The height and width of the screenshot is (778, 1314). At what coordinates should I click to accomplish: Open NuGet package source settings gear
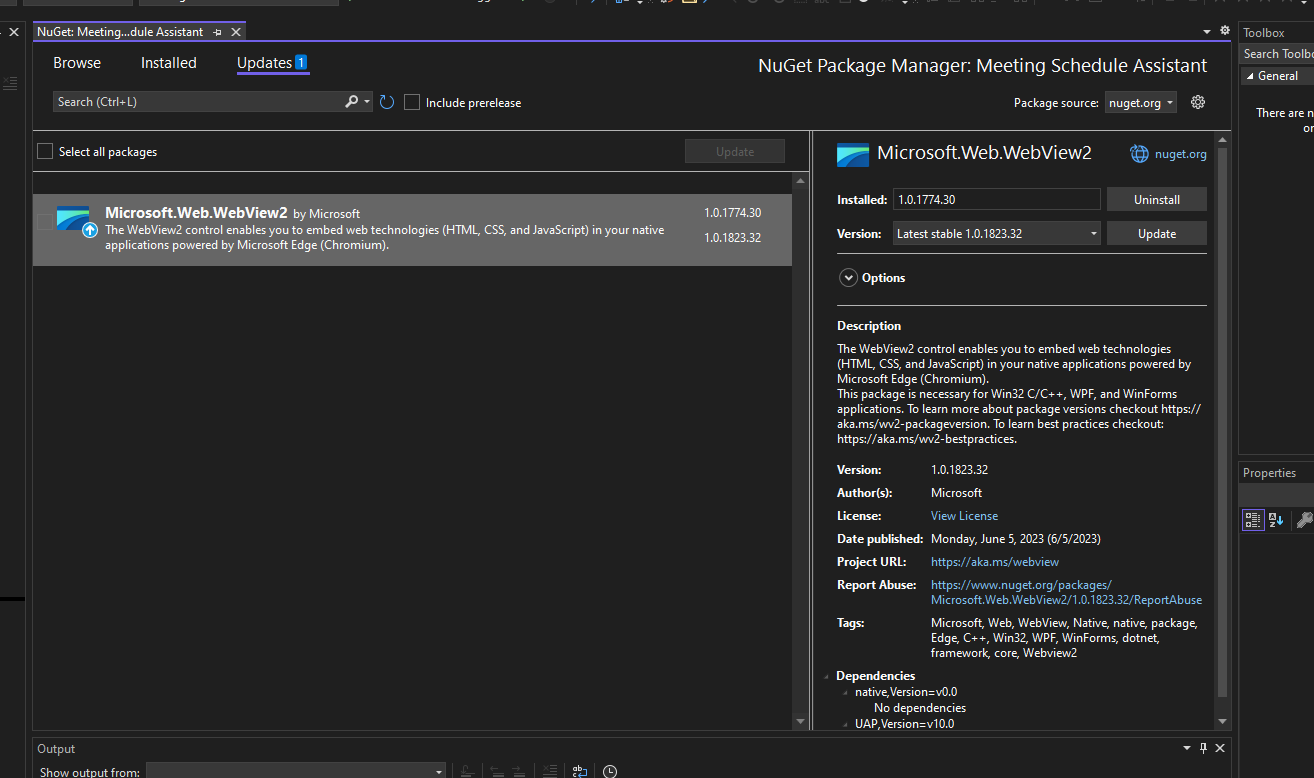(1197, 101)
